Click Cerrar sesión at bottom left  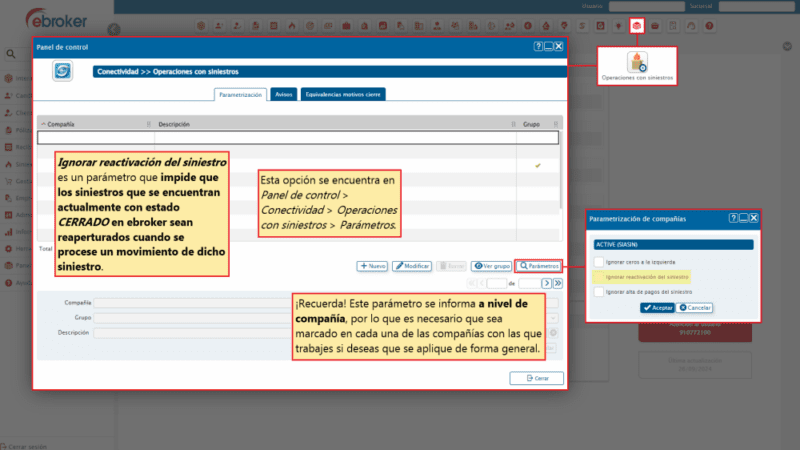tap(24, 446)
